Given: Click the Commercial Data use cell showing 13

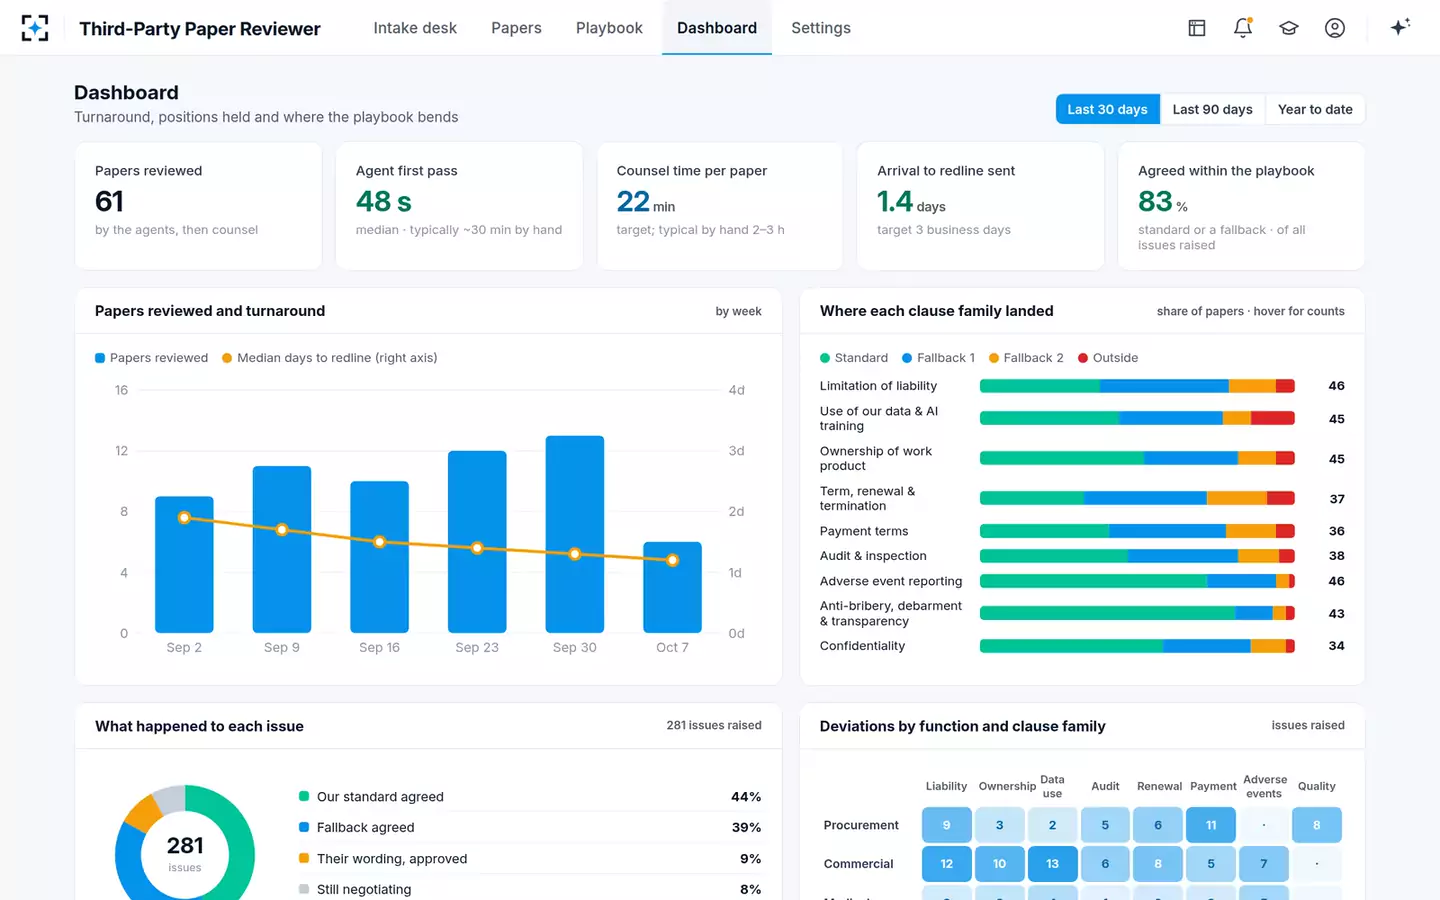Looking at the screenshot, I should pyautogui.click(x=1052, y=864).
